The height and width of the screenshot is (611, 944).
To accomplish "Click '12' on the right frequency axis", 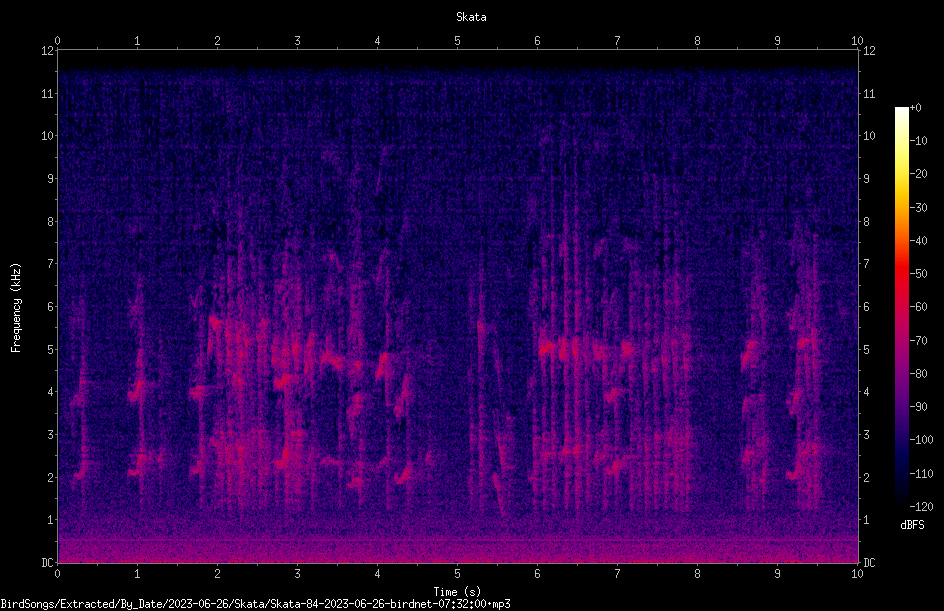I will 869,51.
